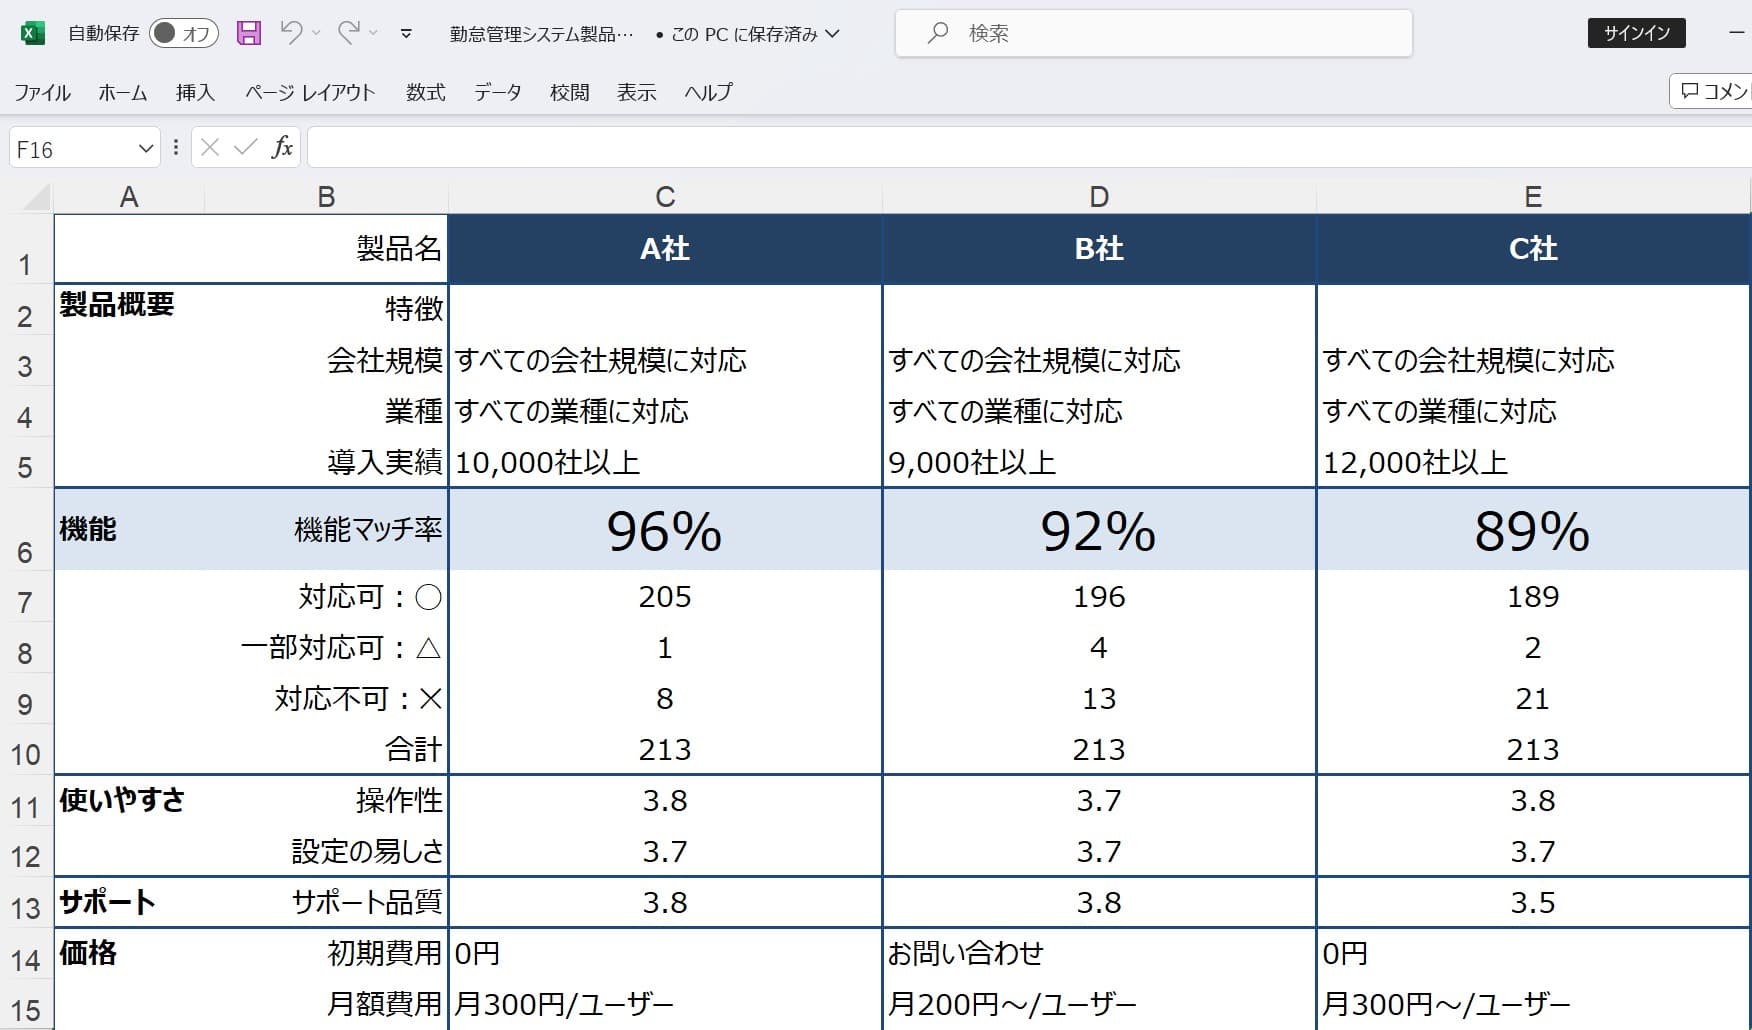This screenshot has height=1030, width=1752.
Task: Switch to the 校閲 ribbon tab
Action: (570, 92)
